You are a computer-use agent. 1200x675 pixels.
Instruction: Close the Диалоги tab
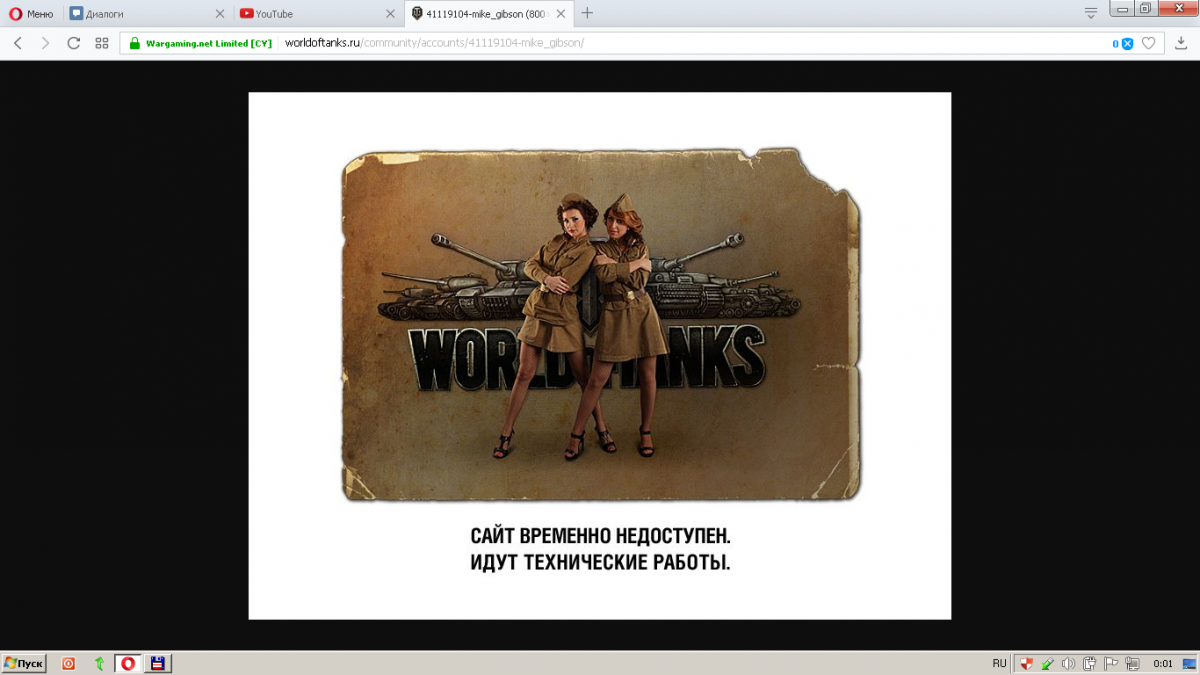220,13
